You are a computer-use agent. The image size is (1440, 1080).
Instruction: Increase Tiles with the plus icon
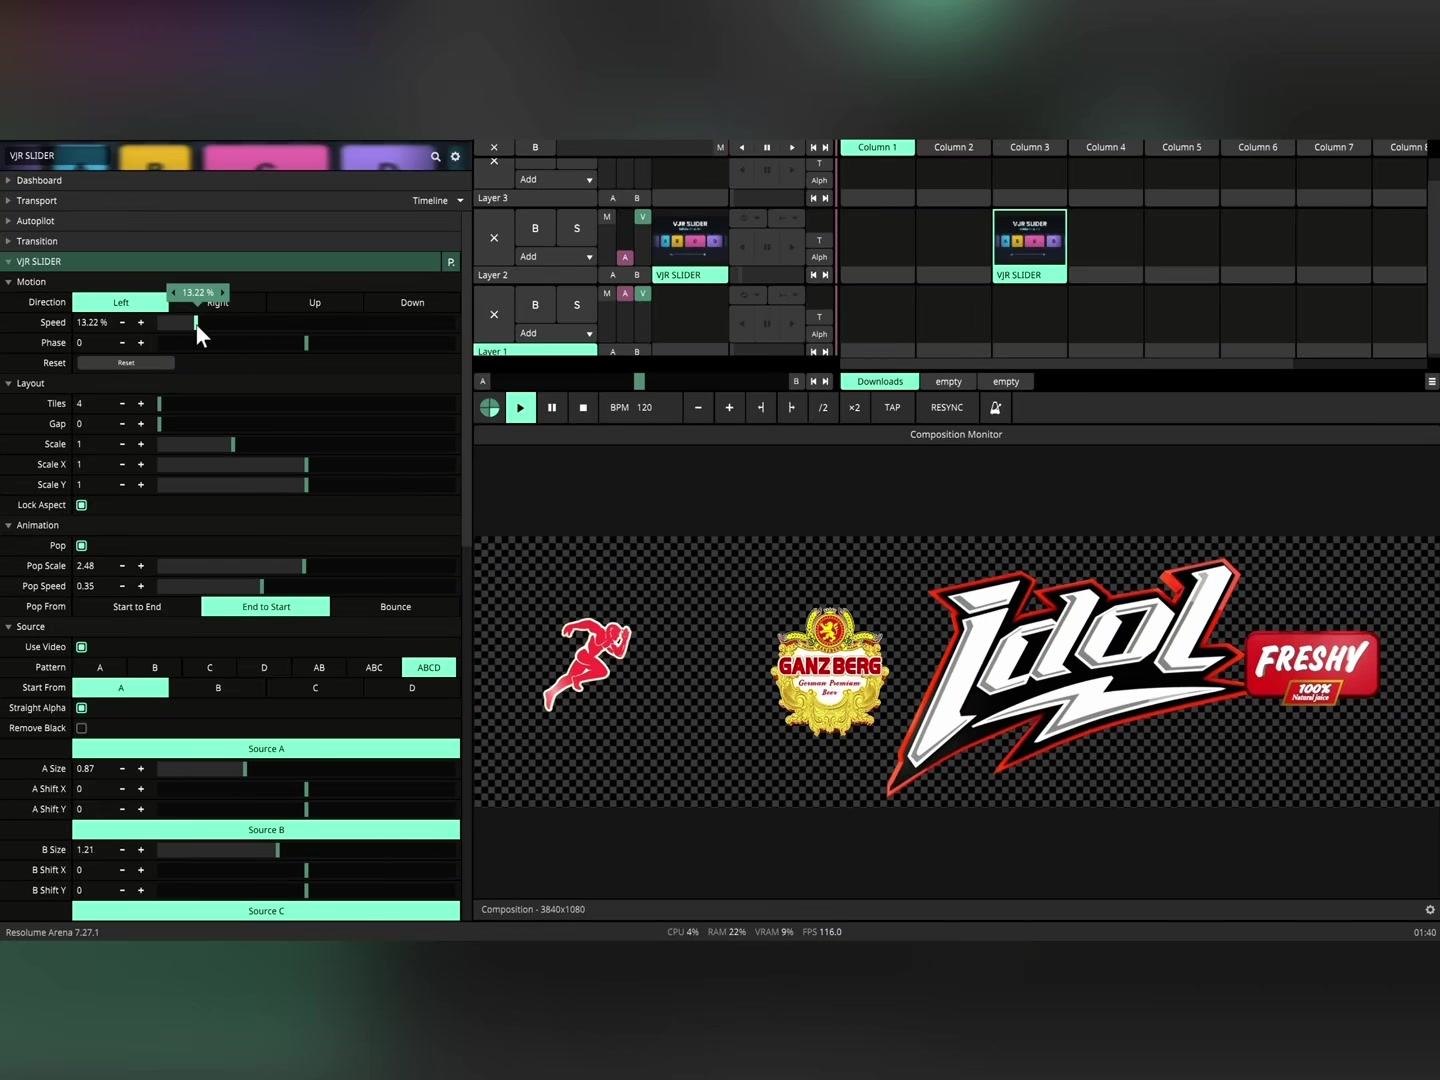coord(141,404)
